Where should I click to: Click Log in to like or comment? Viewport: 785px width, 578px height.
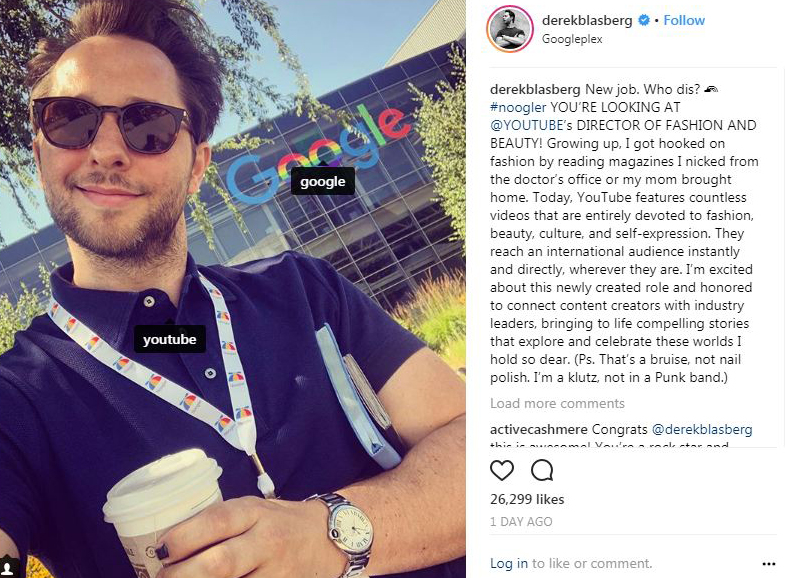(x=509, y=563)
